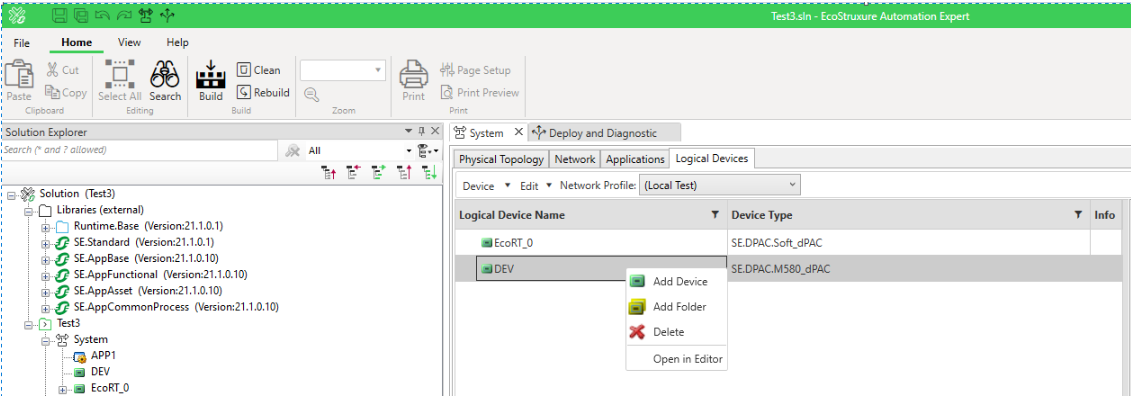The width and height of the screenshot is (1131, 404).
Task: Open the Zoom level combo box
Action: click(343, 70)
